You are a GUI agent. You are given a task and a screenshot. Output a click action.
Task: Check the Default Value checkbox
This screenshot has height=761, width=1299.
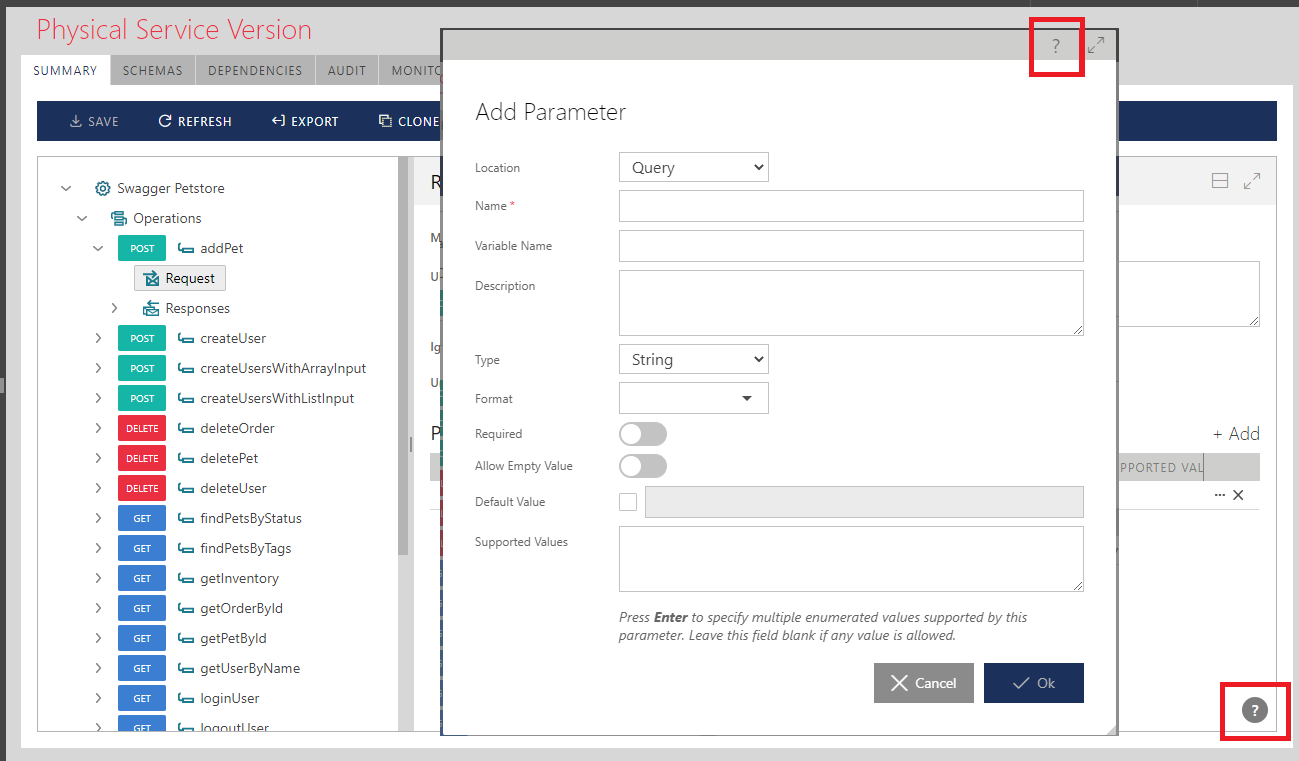(628, 502)
